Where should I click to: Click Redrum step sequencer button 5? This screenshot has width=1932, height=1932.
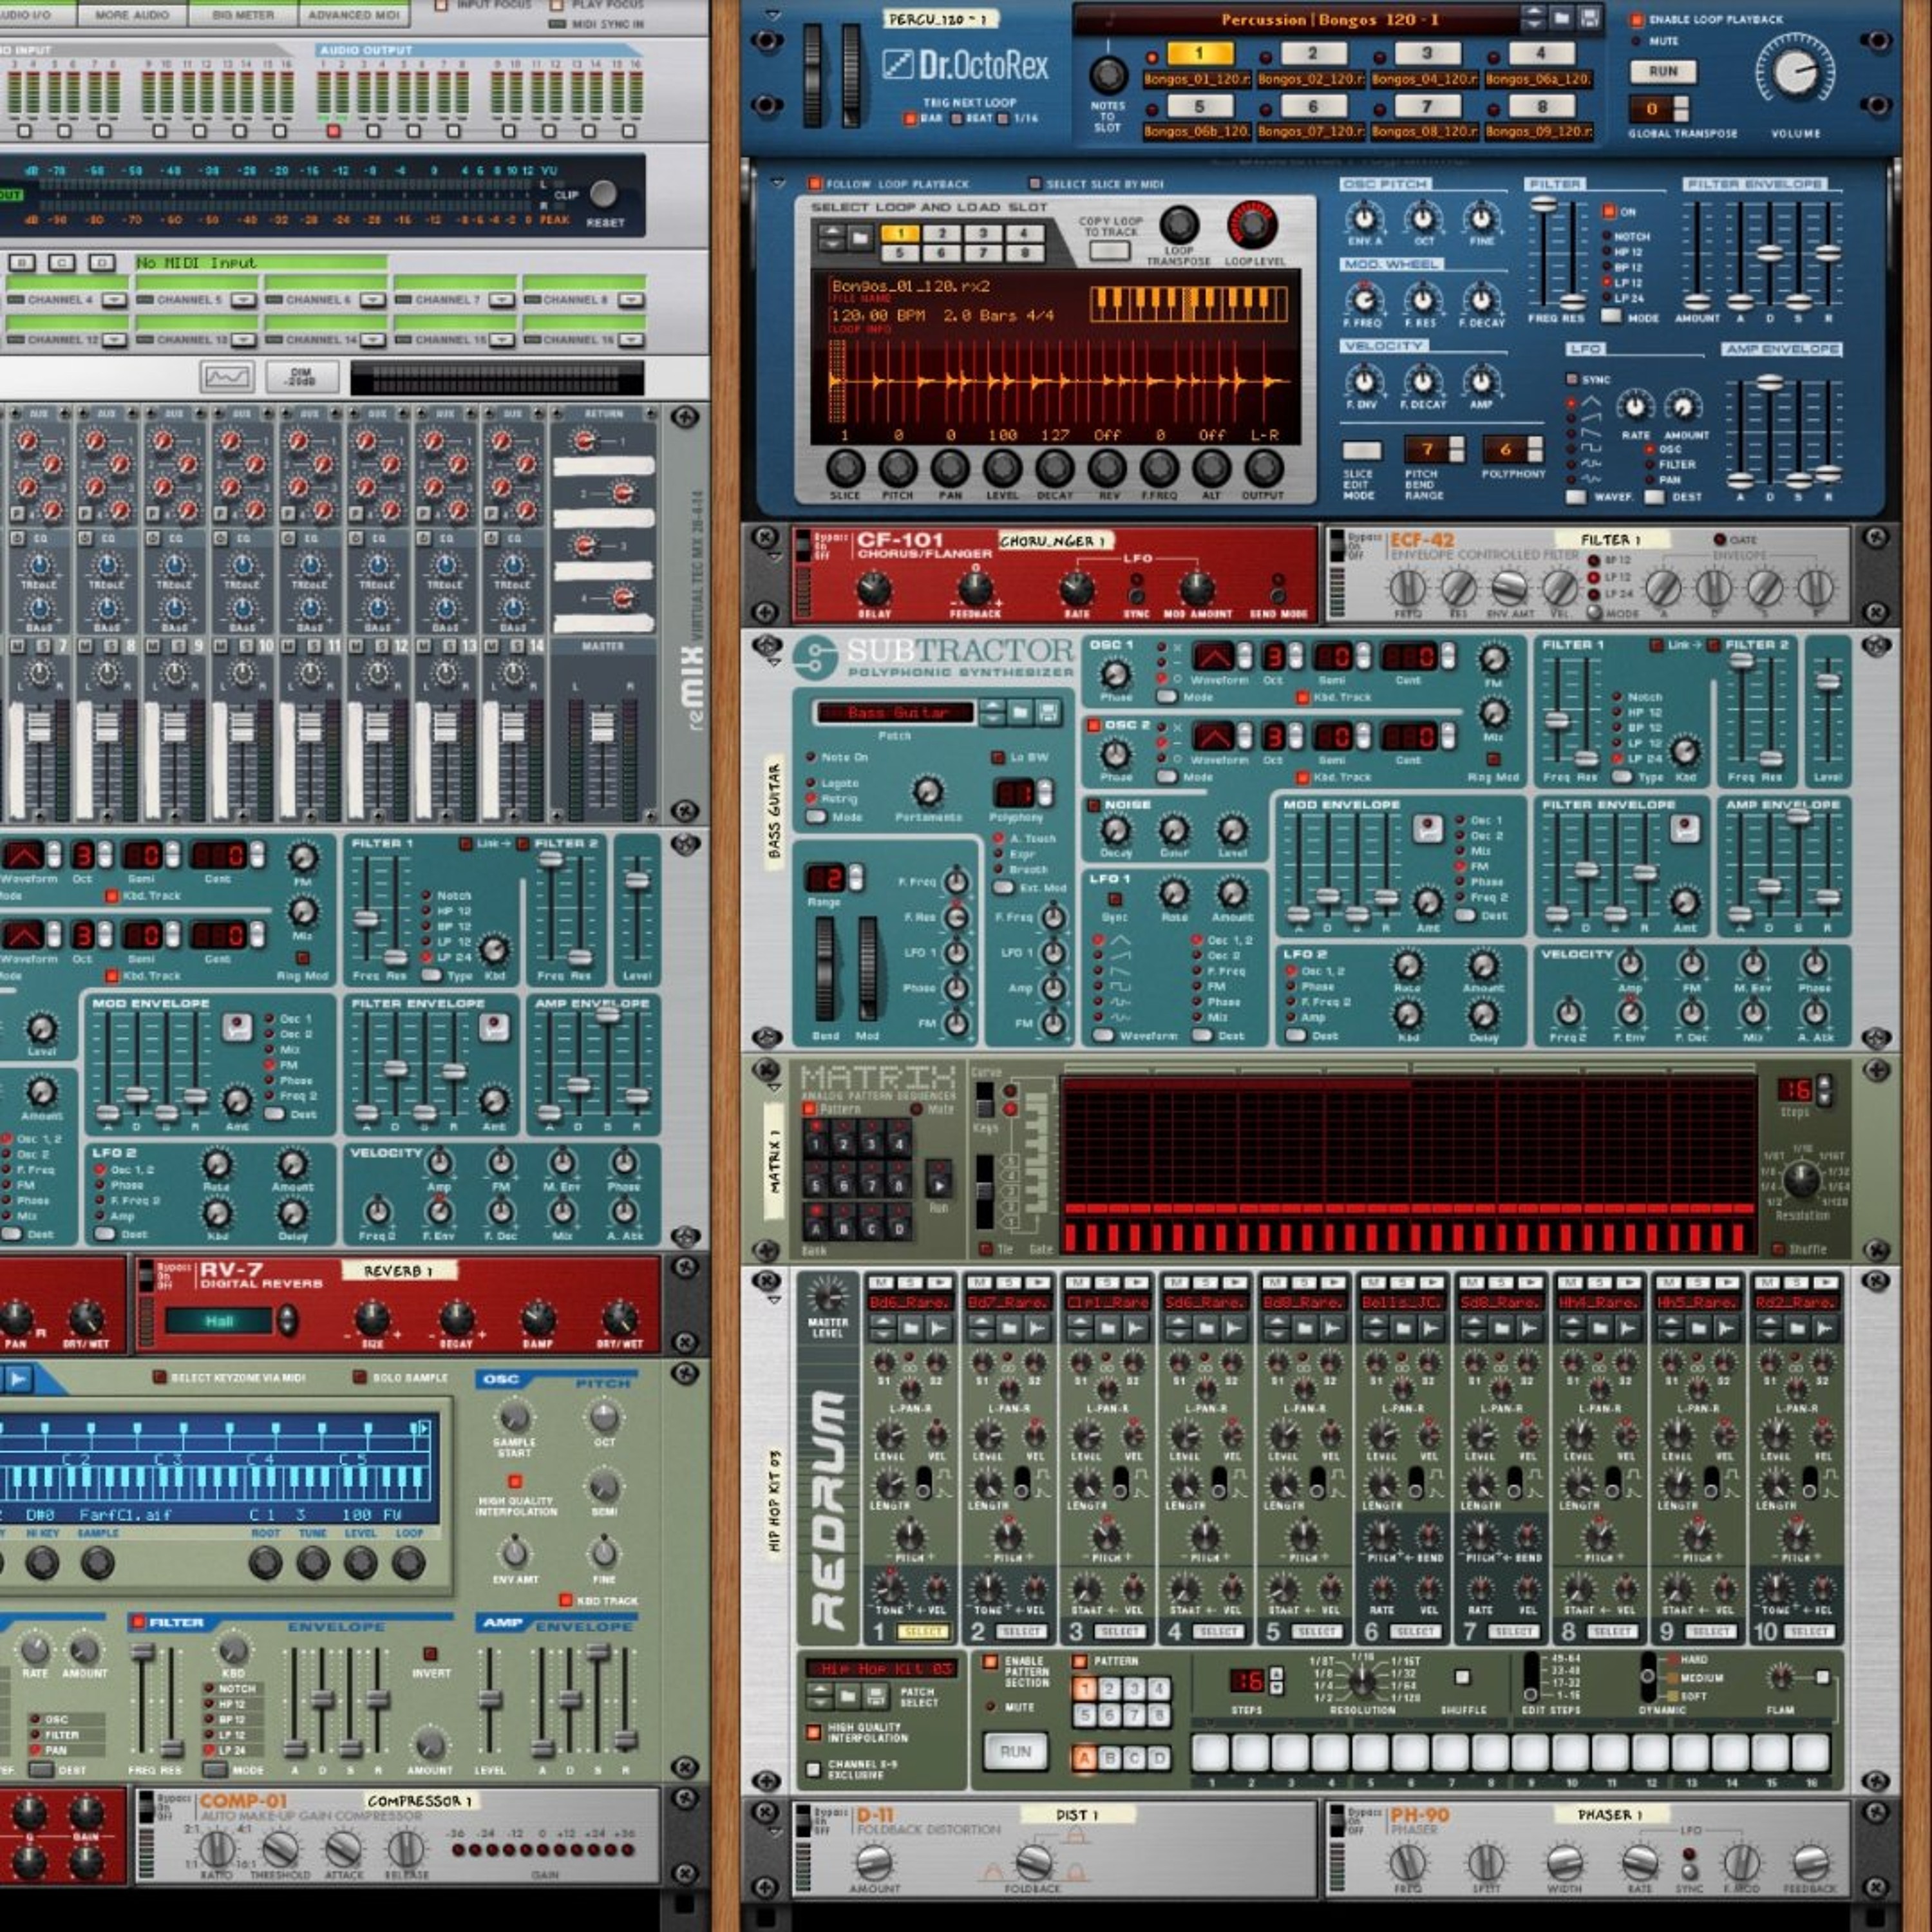click(1370, 1752)
